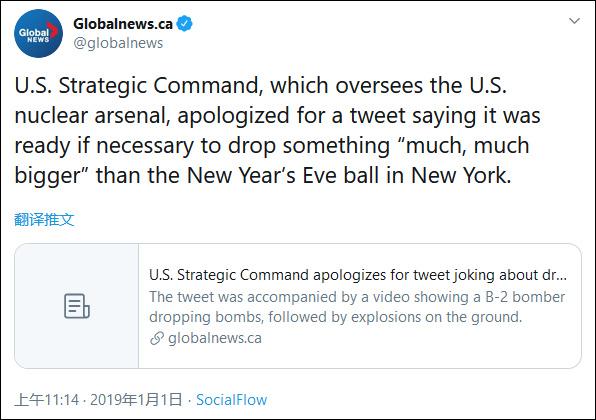Click the red arrow in Global logo
The image size is (596, 420).
[x=53, y=30]
